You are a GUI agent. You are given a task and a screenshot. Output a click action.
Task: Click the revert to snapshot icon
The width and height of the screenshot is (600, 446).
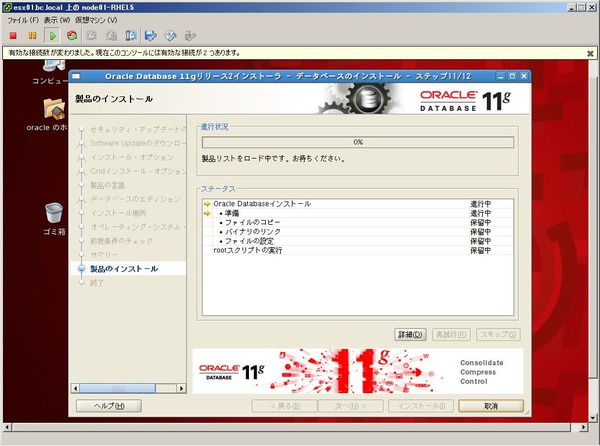[111, 36]
